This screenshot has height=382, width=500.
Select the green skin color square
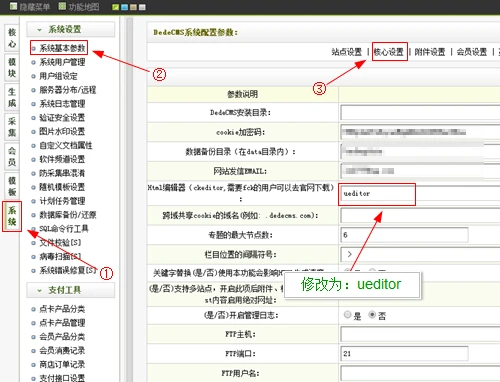point(115,7)
